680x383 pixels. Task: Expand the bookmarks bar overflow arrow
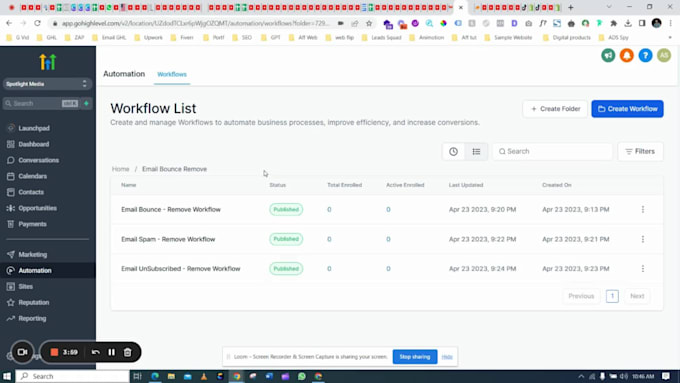670,38
